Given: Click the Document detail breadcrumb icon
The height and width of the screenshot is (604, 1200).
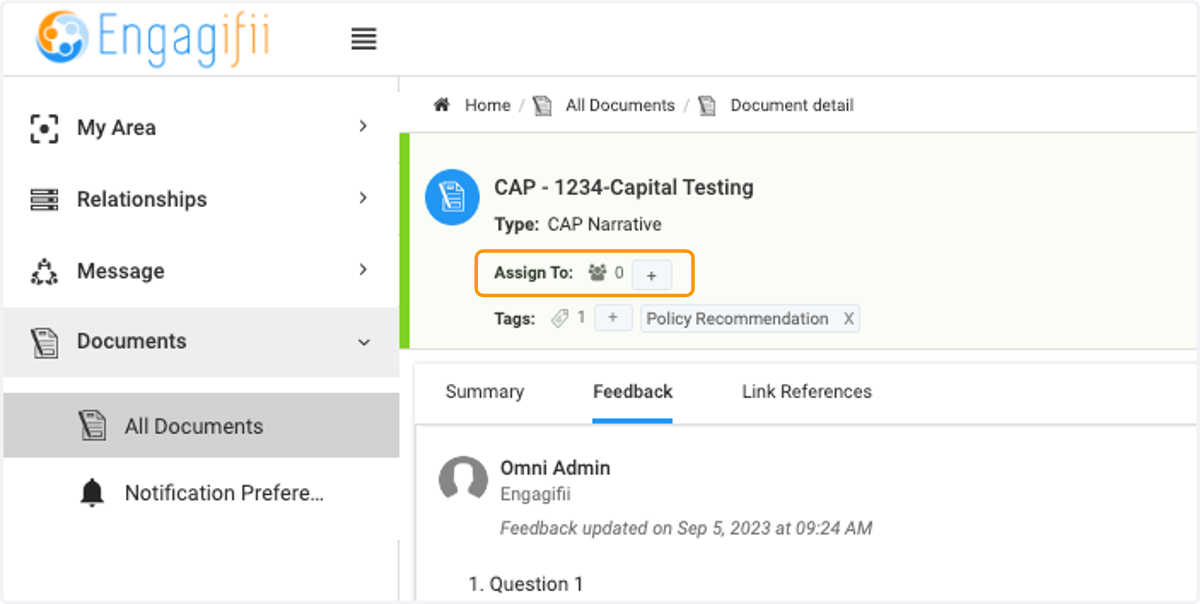Looking at the screenshot, I should pos(707,105).
